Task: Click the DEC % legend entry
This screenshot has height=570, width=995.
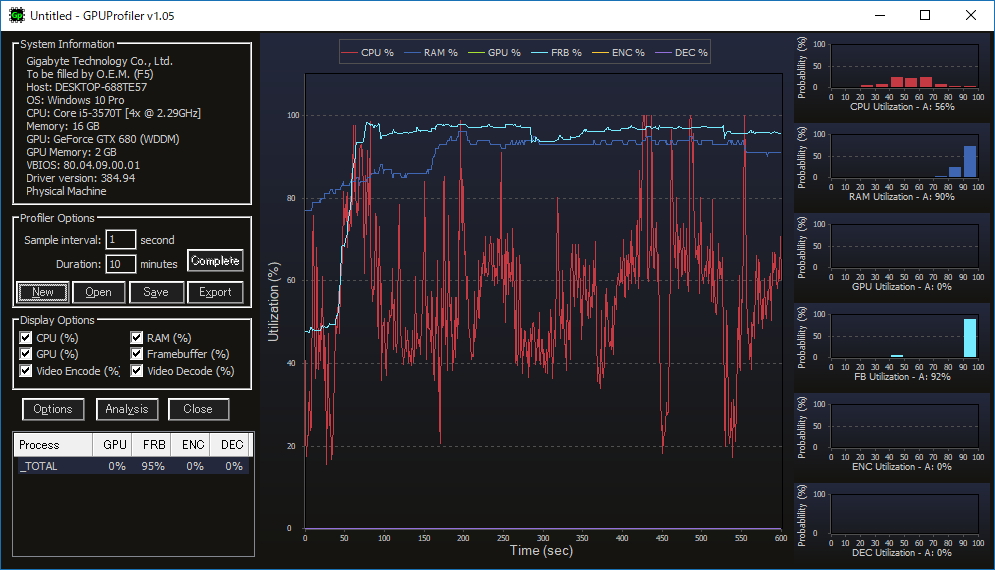Action: point(682,53)
